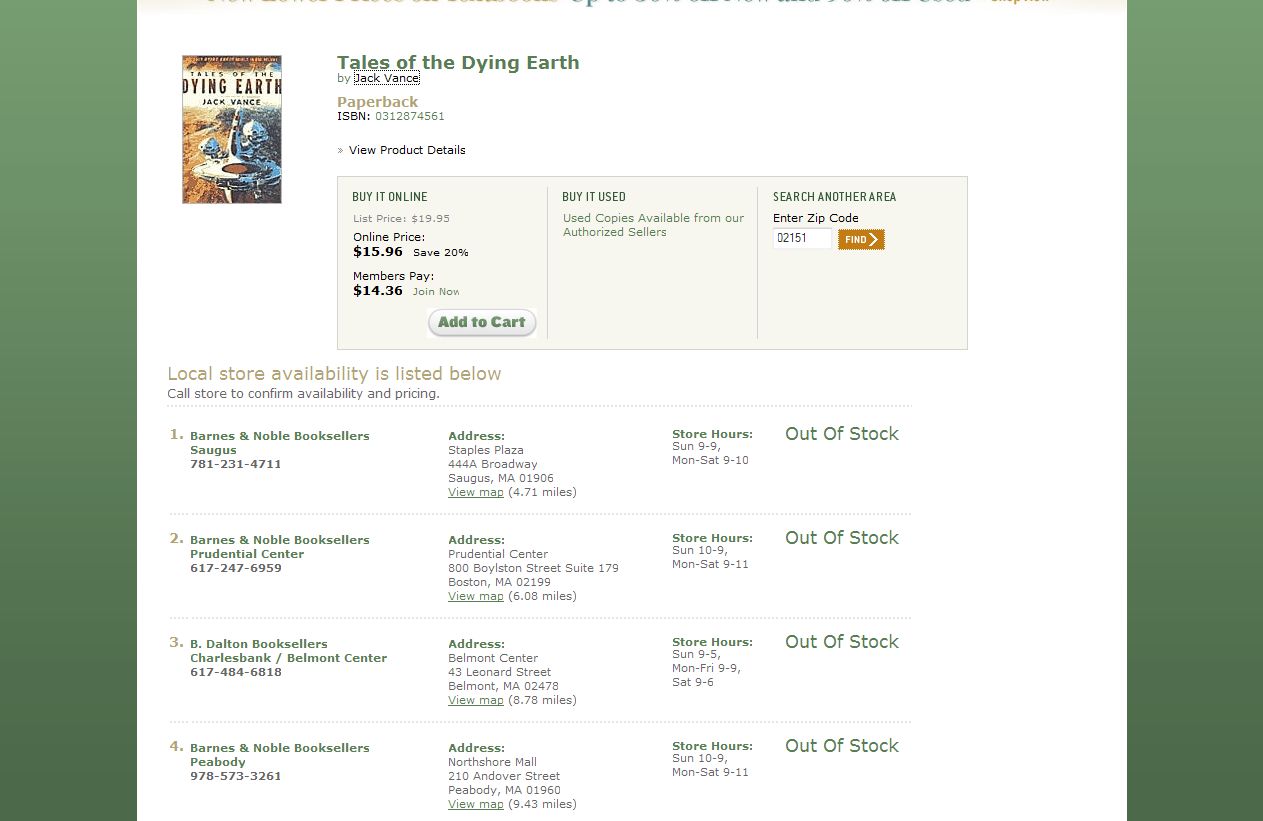Click the Local store availability heading

click(x=334, y=374)
